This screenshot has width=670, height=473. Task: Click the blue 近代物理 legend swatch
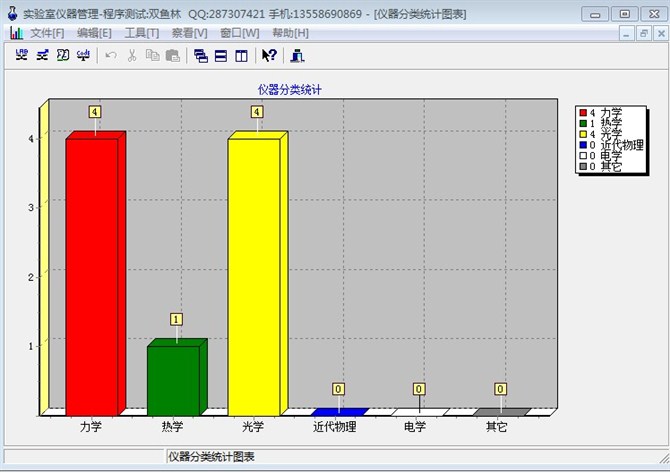583,145
